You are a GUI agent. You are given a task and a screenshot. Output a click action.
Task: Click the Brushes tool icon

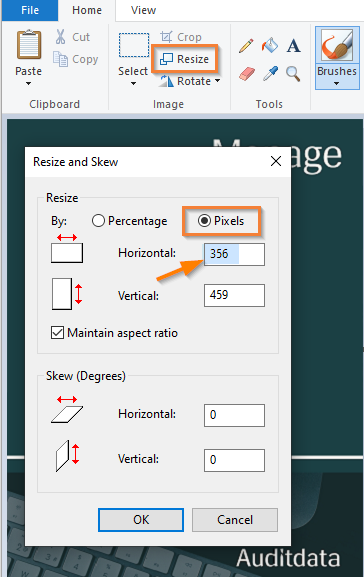337,46
